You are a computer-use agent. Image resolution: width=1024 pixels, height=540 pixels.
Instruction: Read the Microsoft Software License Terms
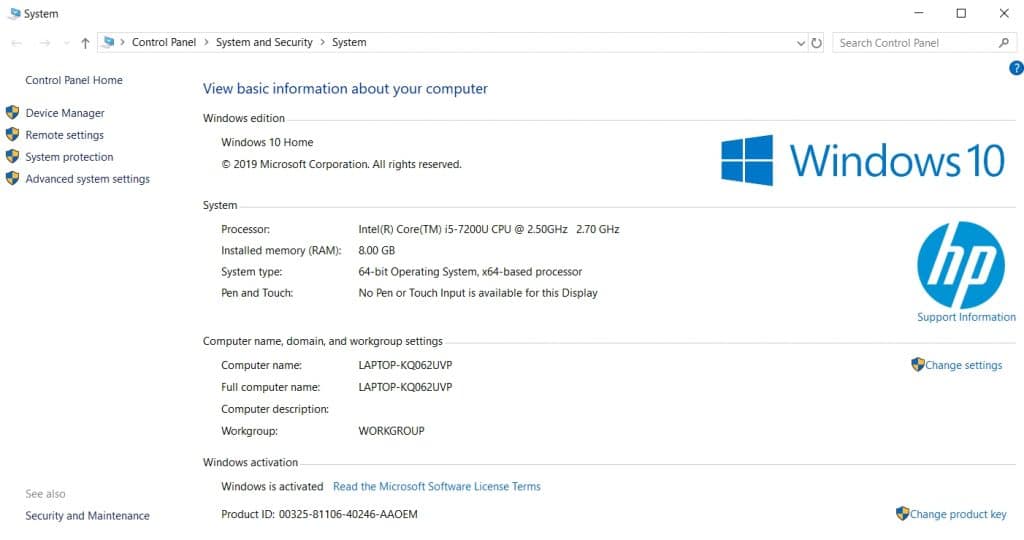pos(436,487)
